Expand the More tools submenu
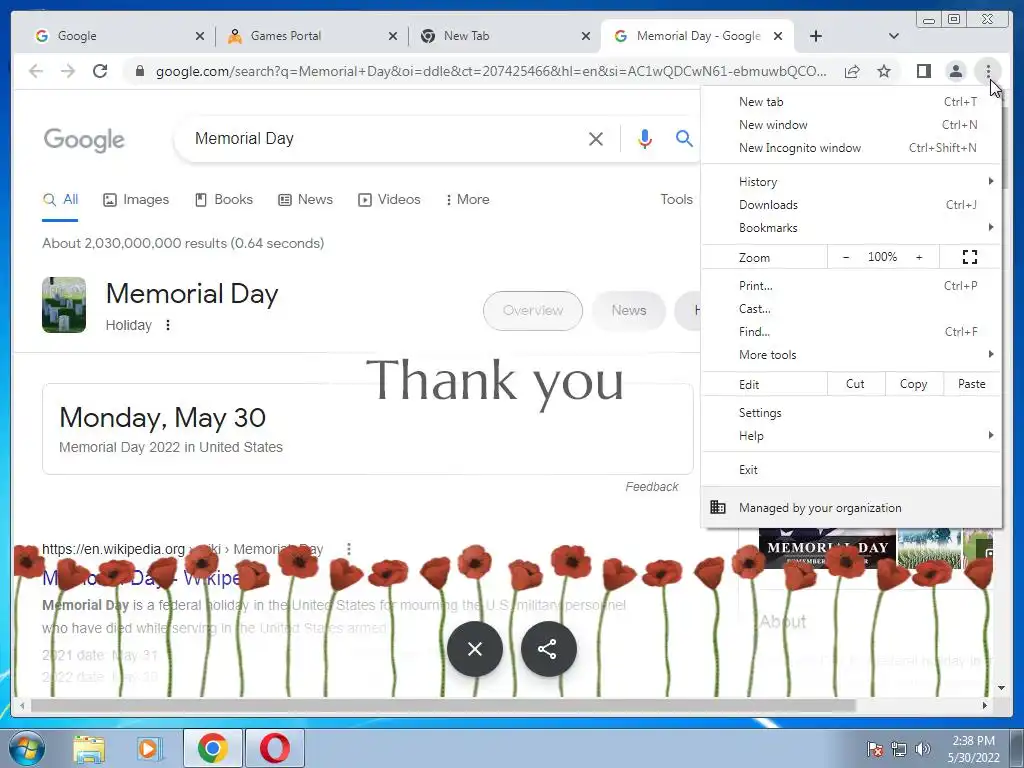Image resolution: width=1024 pixels, height=768 pixels. 850,355
